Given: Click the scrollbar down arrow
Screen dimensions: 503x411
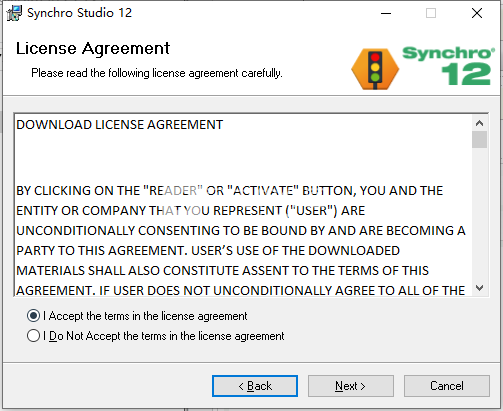Looking at the screenshot, I should pyautogui.click(x=479, y=288).
